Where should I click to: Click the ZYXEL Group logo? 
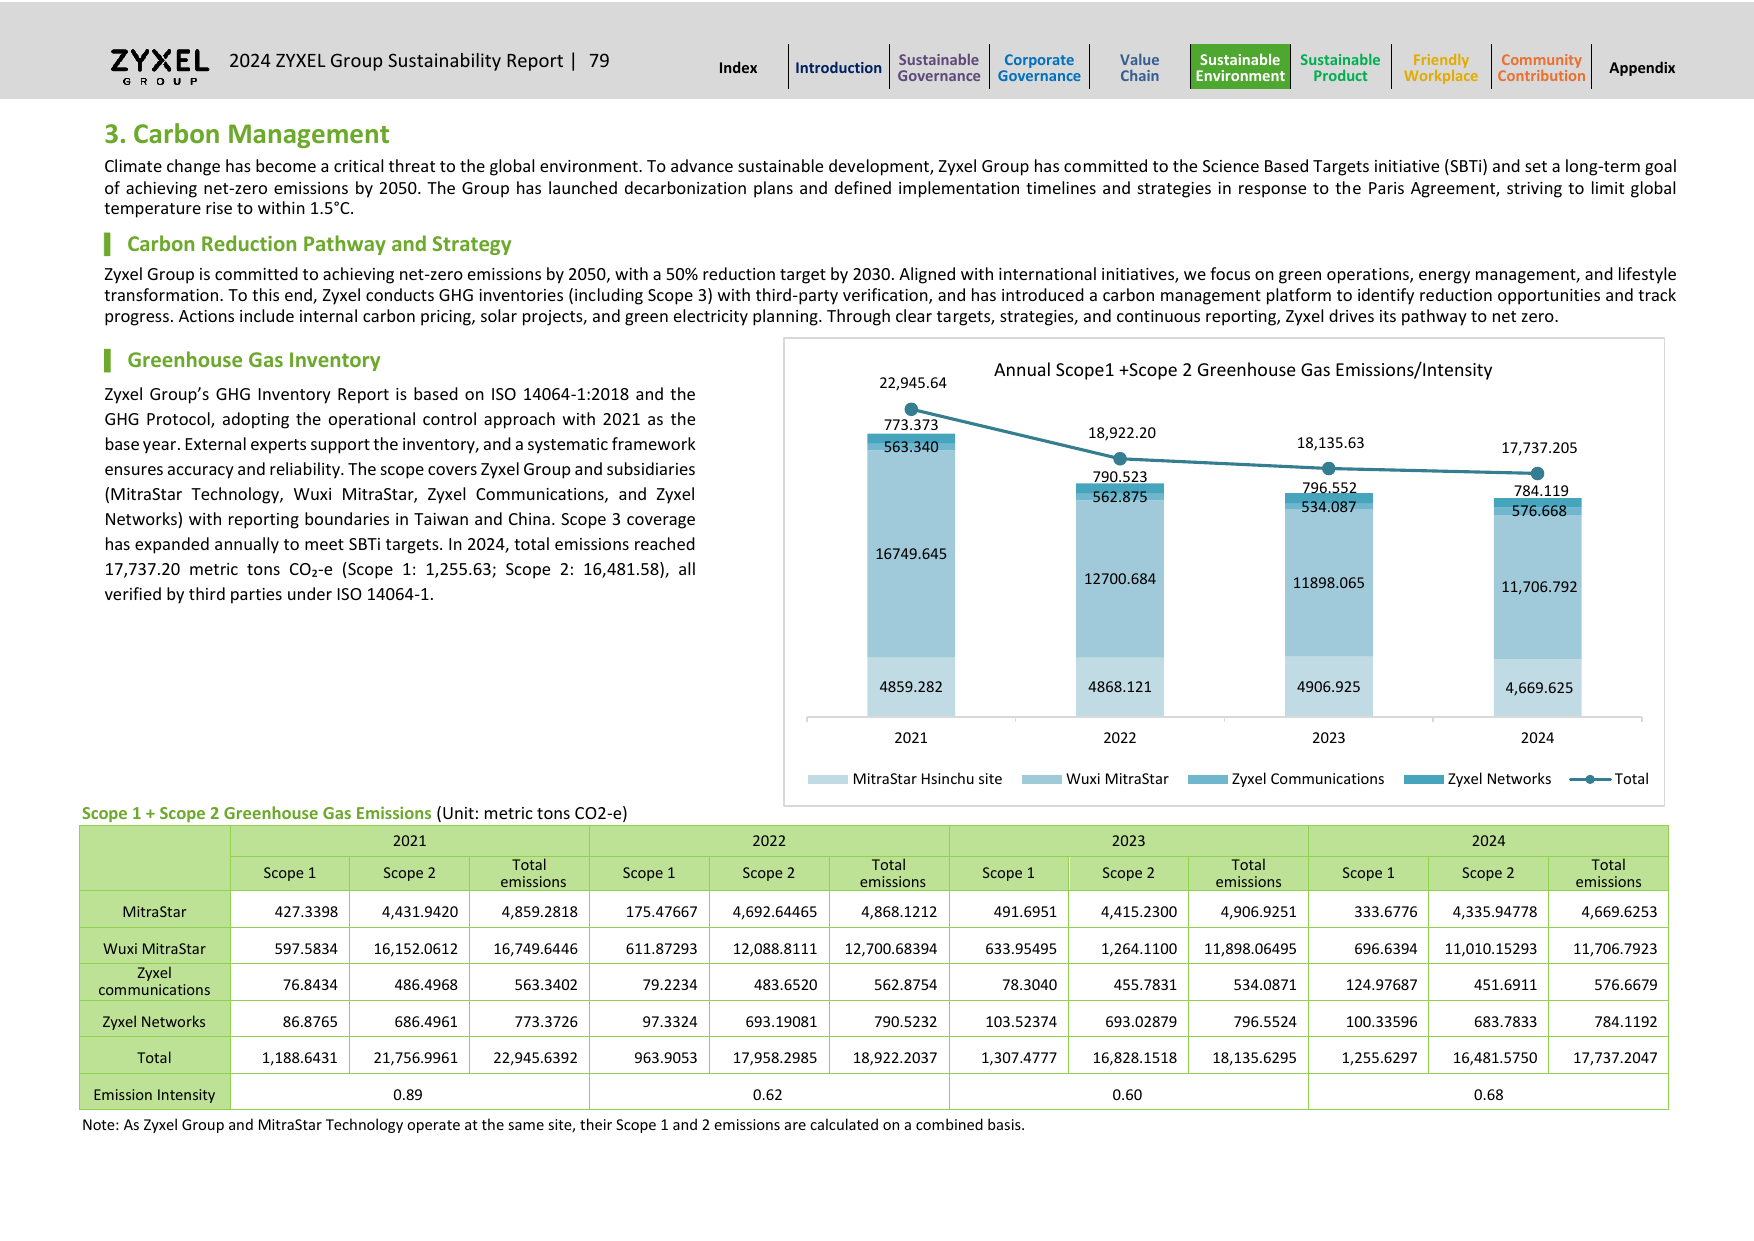coord(159,66)
